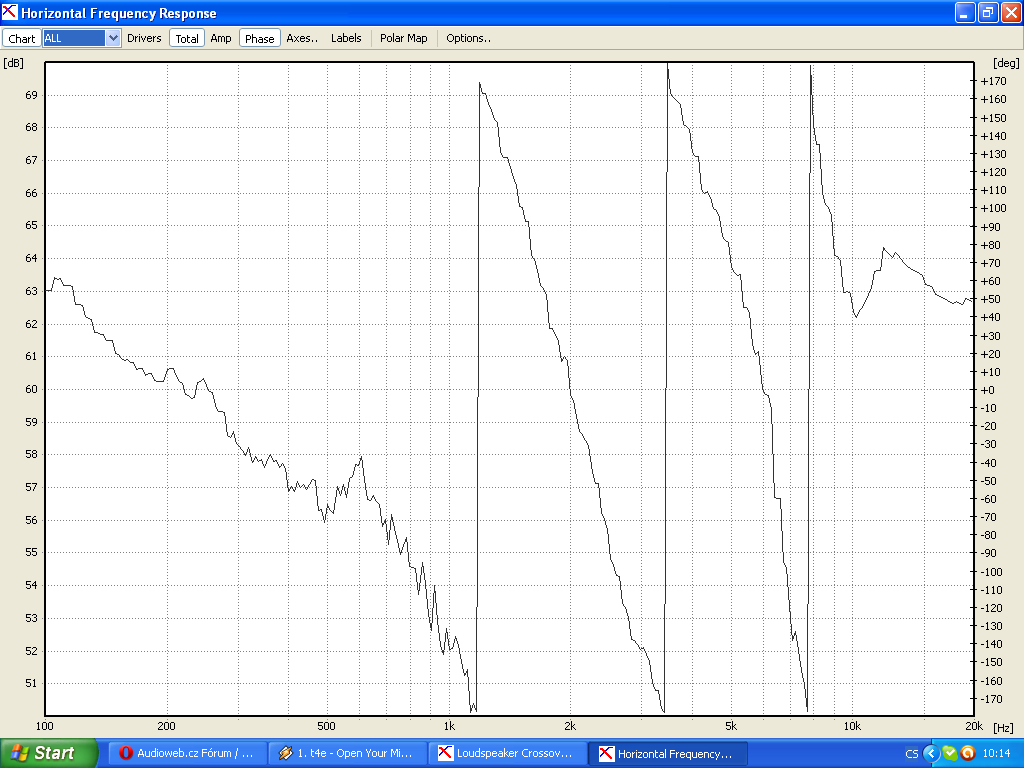The image size is (1024, 768).
Task: Click the [dB] axis unit label
Action: [14, 63]
